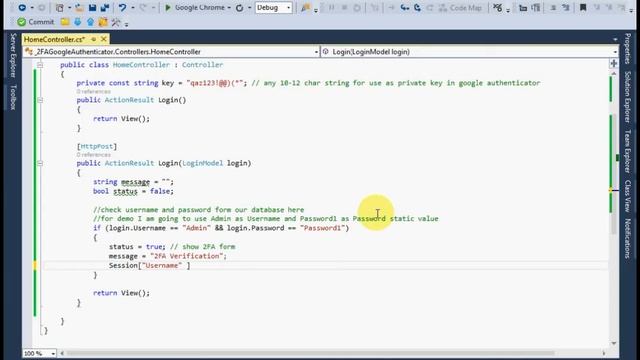Collapse the parameterless Login() method outline

pyautogui.click(x=40, y=100)
